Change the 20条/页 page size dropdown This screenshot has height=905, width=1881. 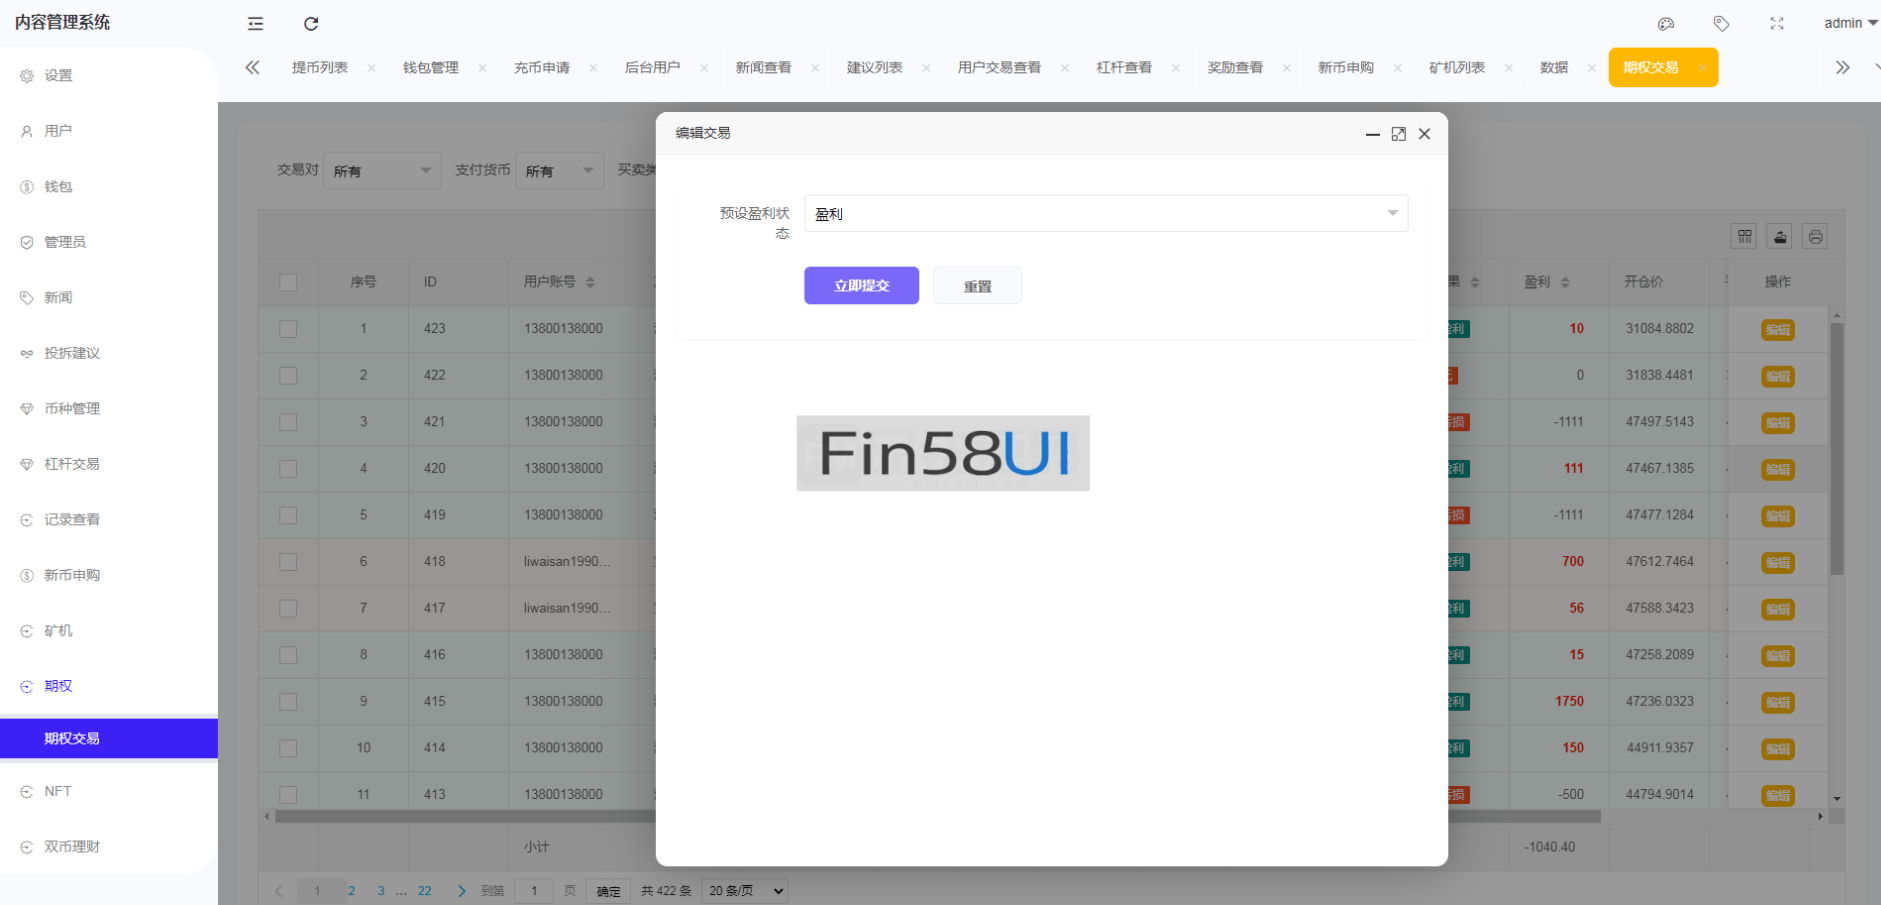pos(743,890)
